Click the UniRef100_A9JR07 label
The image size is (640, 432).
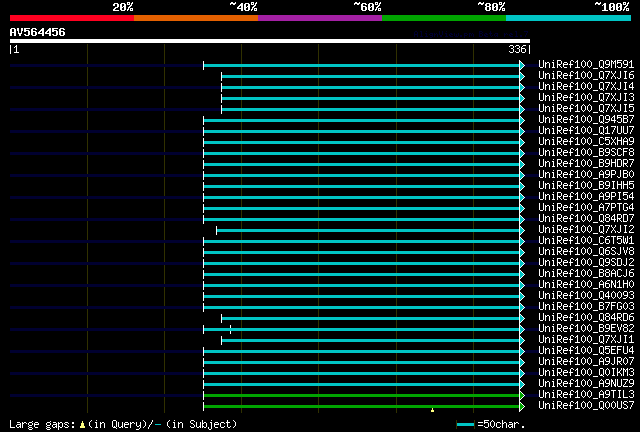click(x=586, y=362)
